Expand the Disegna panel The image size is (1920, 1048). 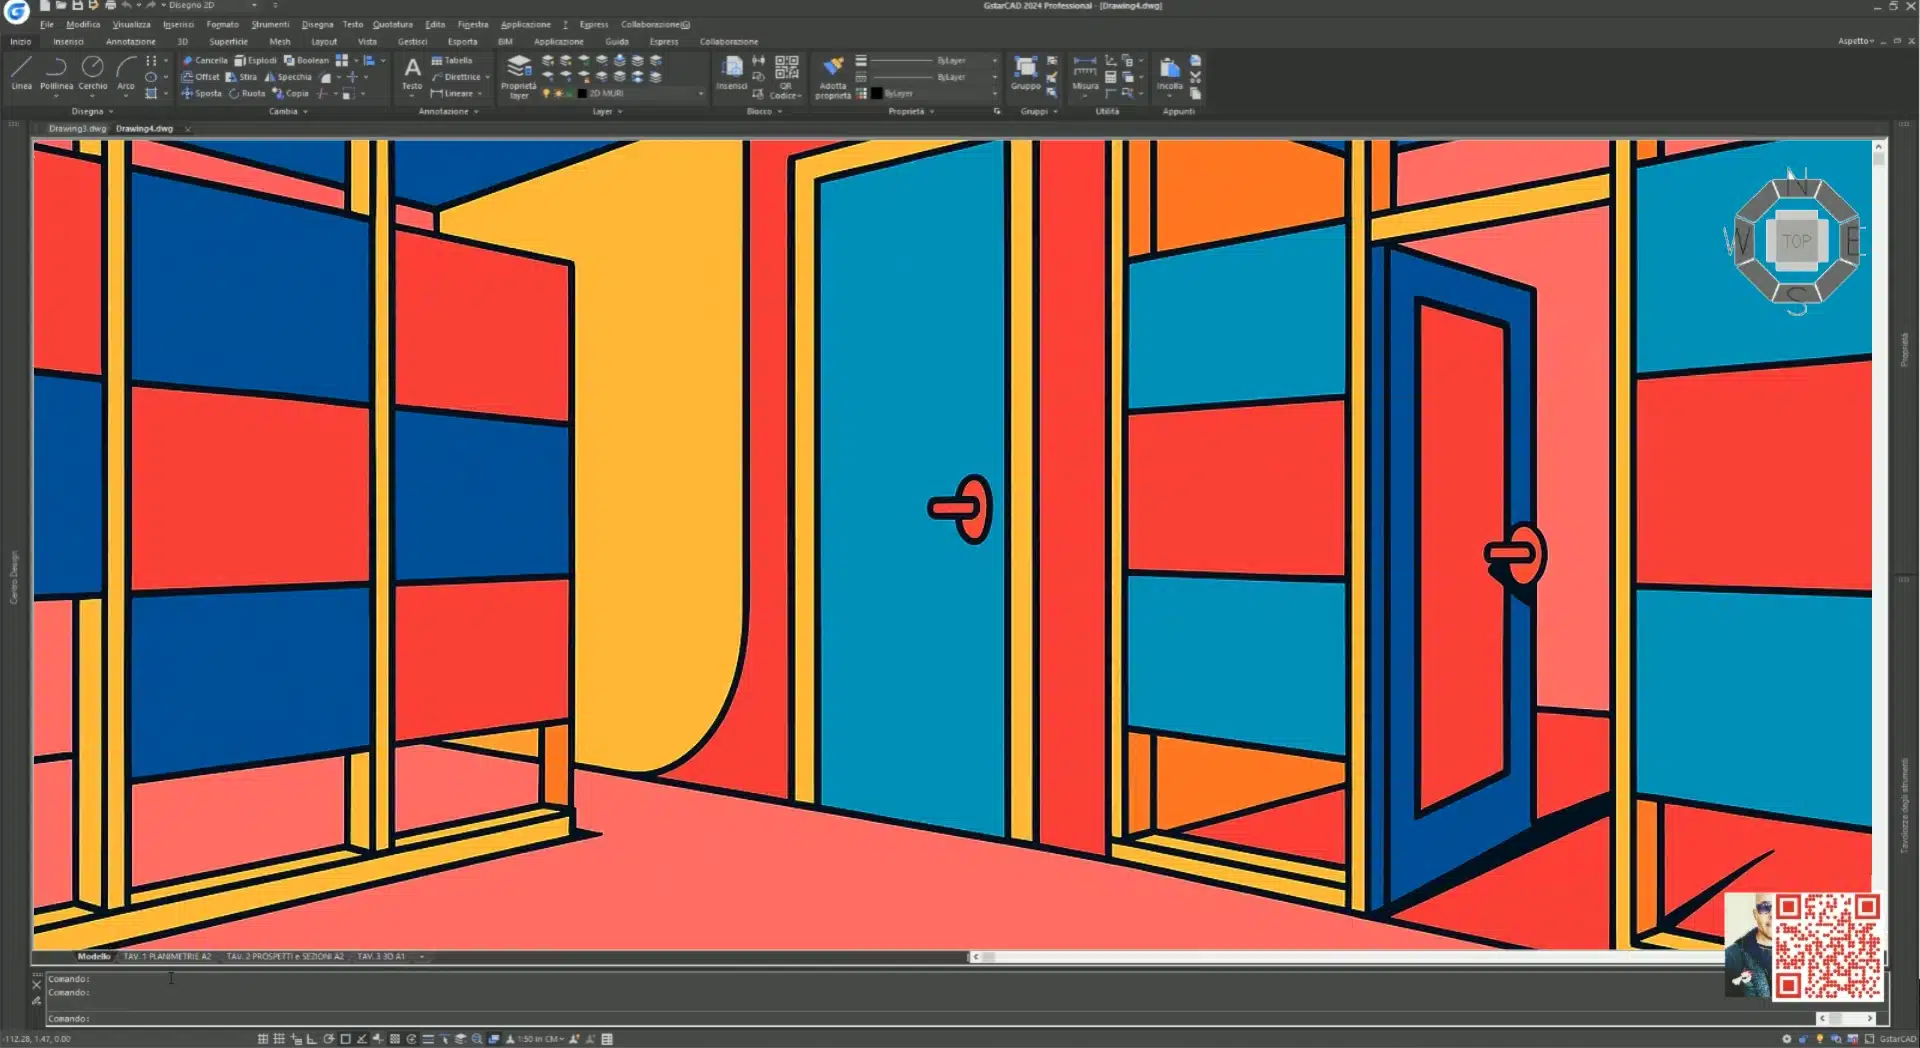pos(92,112)
